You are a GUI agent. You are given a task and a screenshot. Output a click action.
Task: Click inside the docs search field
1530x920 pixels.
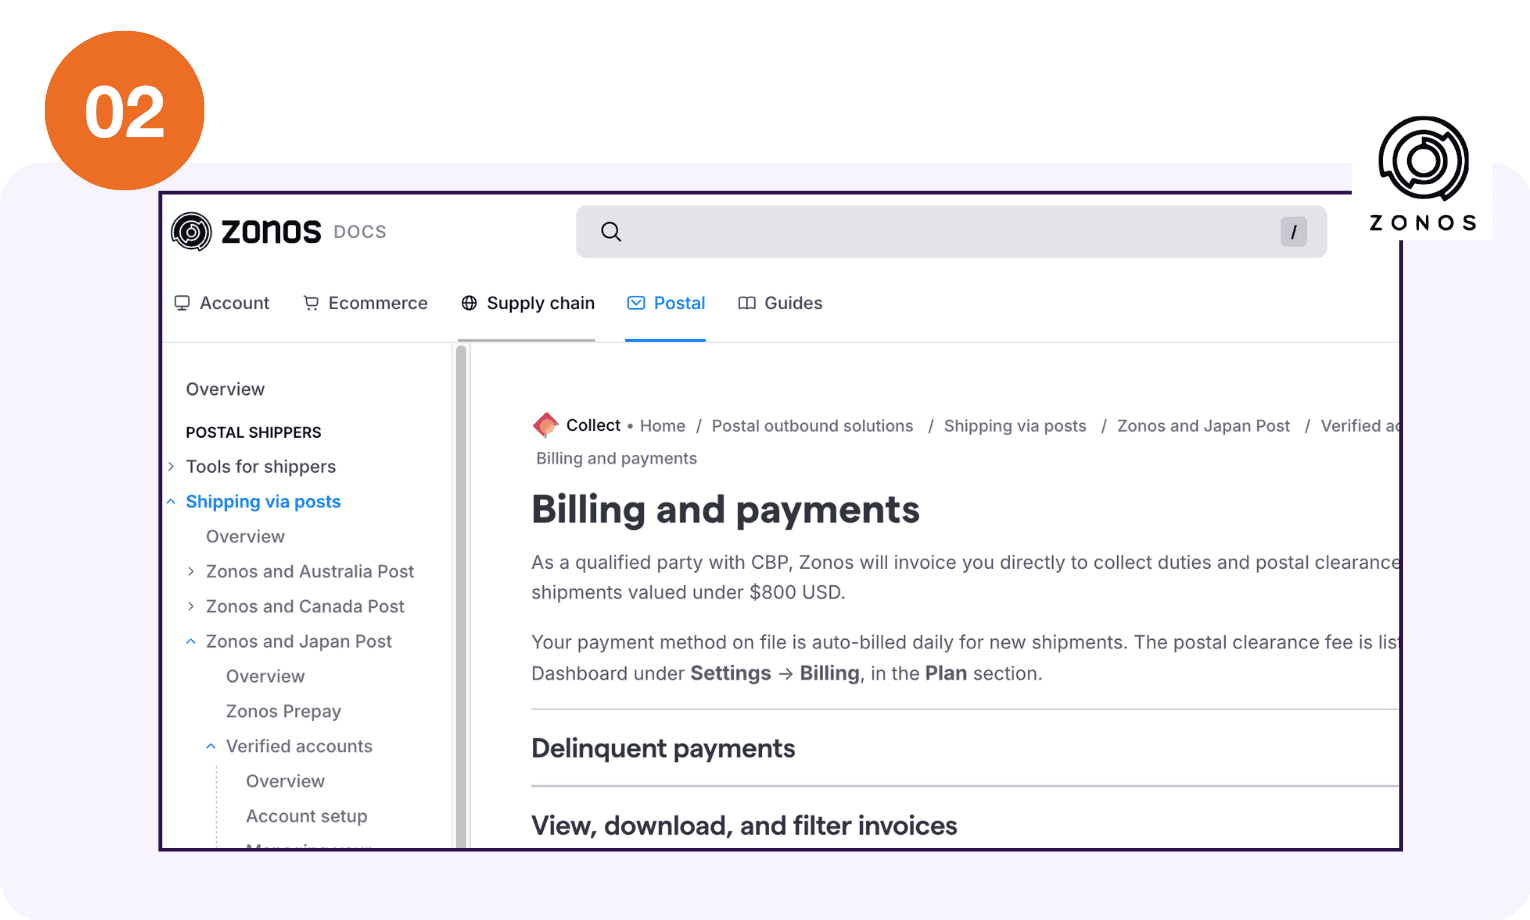(x=951, y=232)
